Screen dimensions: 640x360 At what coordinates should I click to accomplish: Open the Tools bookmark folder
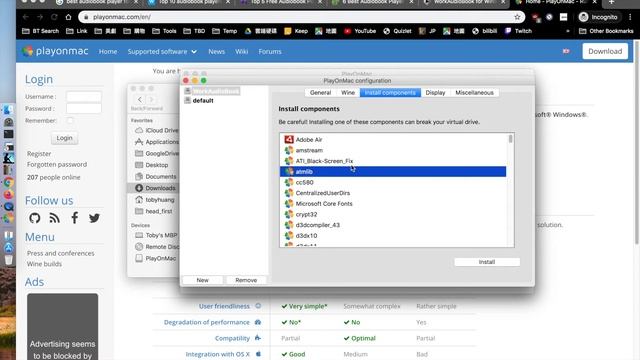pos(164,31)
